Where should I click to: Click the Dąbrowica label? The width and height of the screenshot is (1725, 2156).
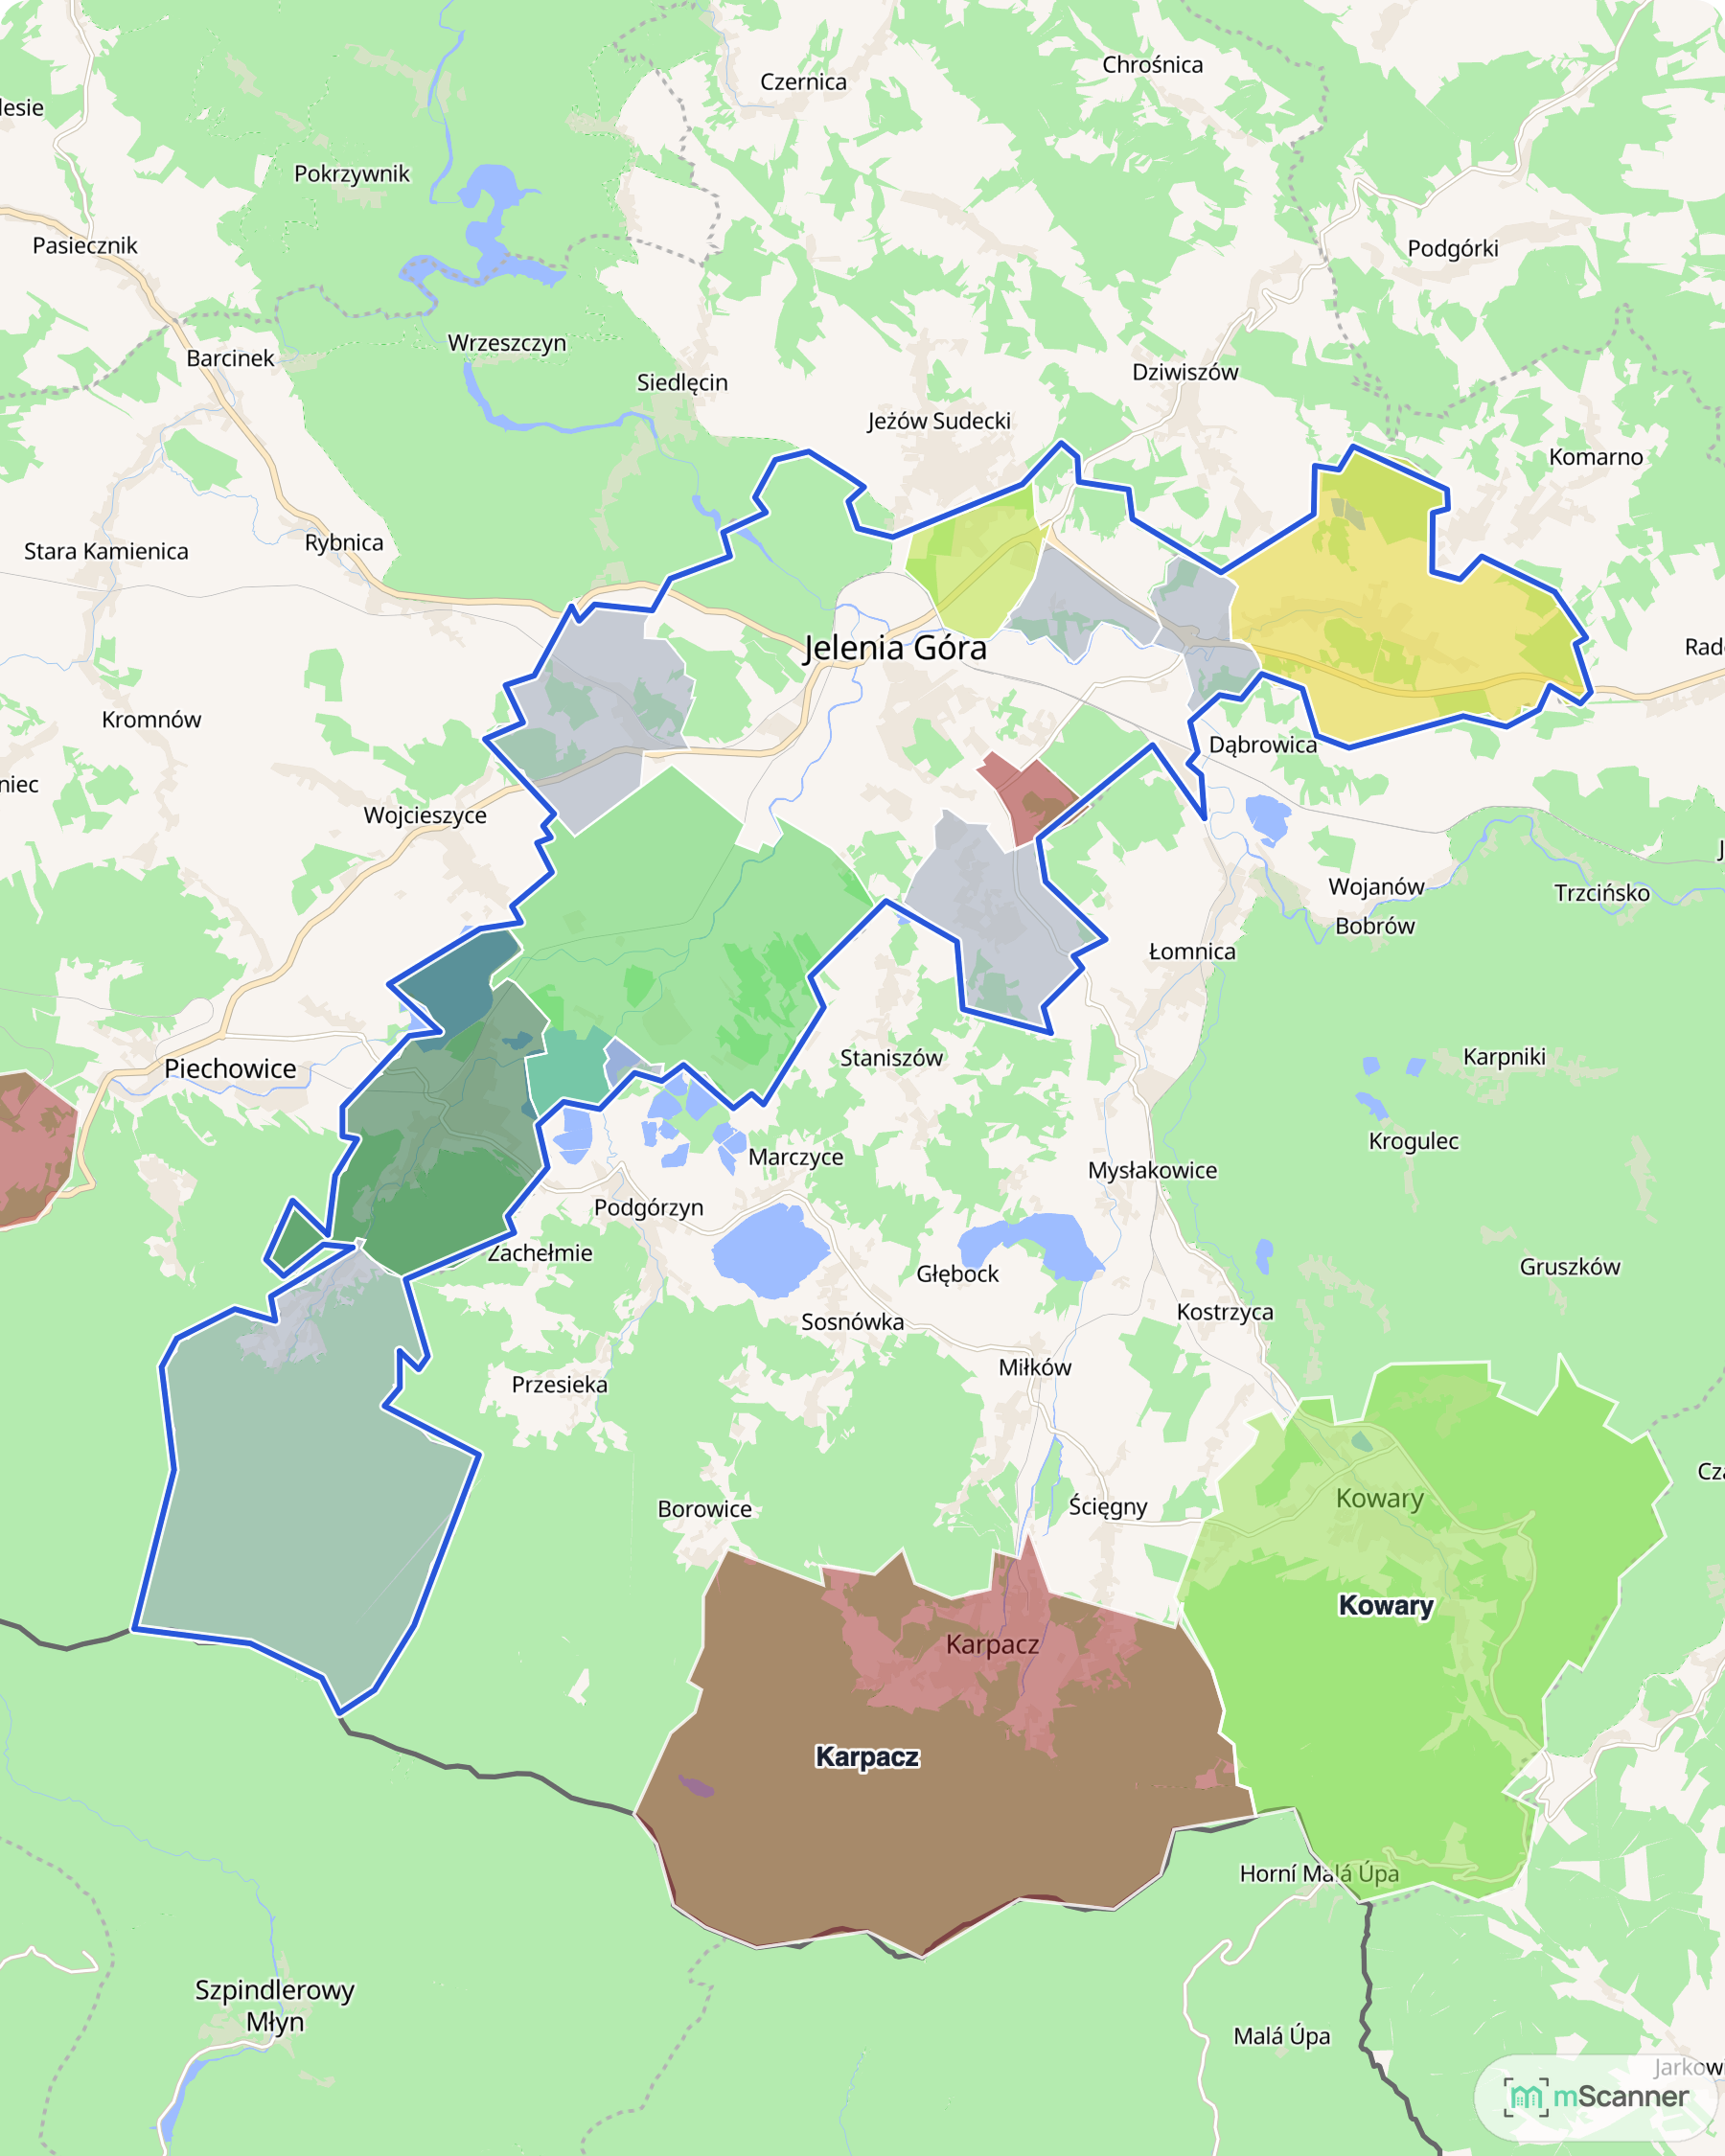tap(1263, 744)
